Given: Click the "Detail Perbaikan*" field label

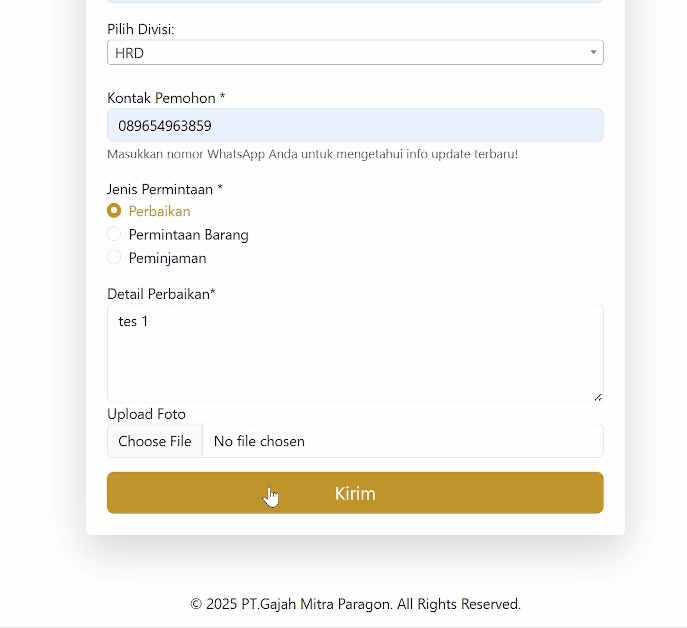Looking at the screenshot, I should [161, 294].
